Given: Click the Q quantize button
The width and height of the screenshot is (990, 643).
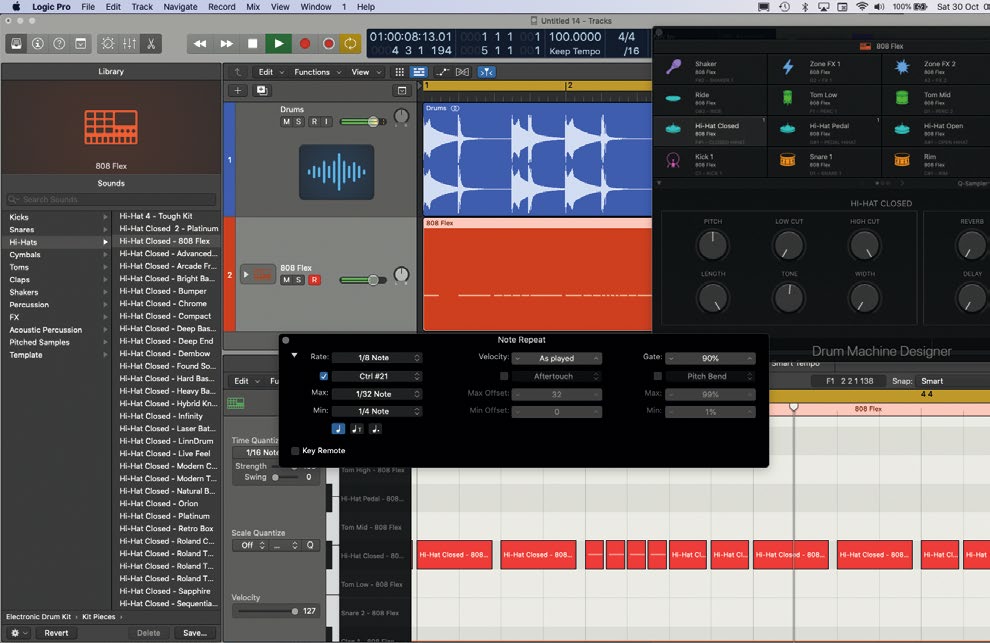Looking at the screenshot, I should pyautogui.click(x=310, y=545).
